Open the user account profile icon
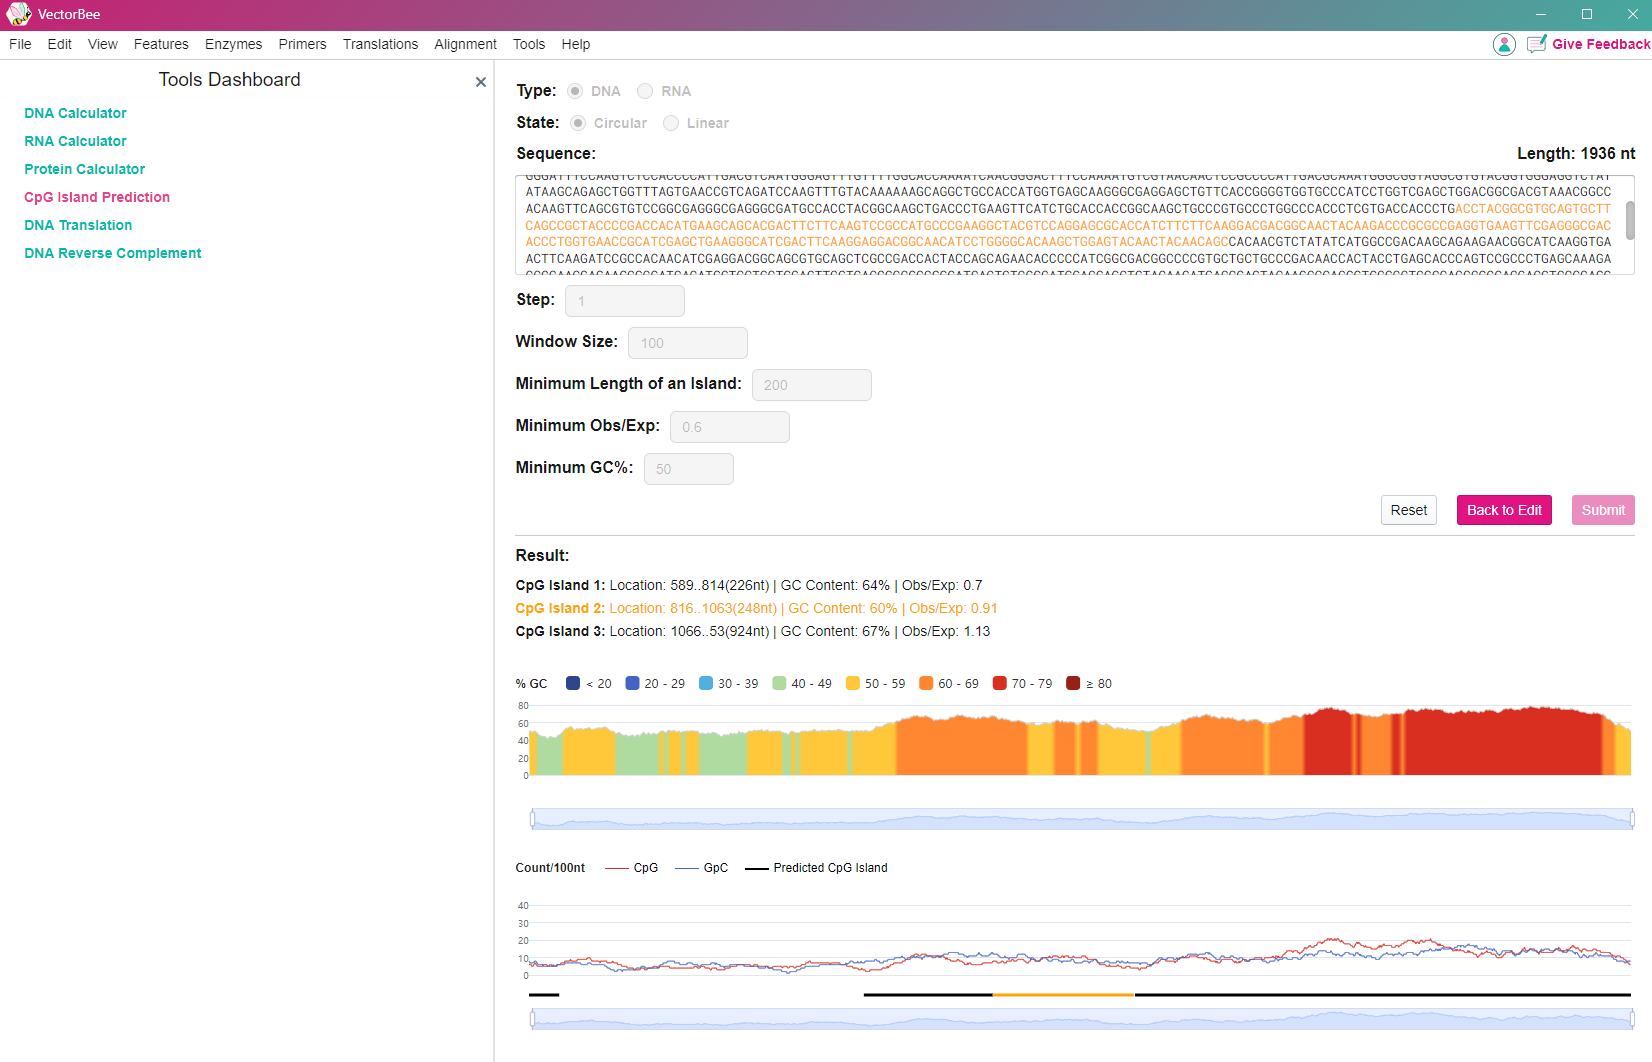Screen dimensions: 1652x1062 pyautogui.click(x=1504, y=44)
